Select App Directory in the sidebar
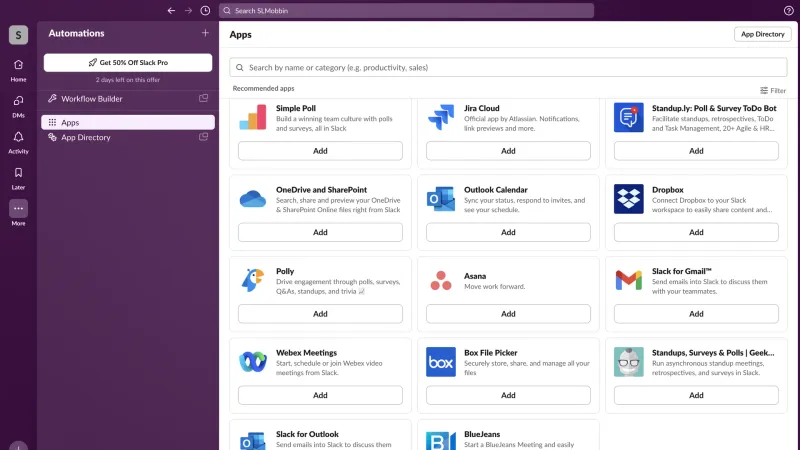The width and height of the screenshot is (800, 450). (x=128, y=137)
